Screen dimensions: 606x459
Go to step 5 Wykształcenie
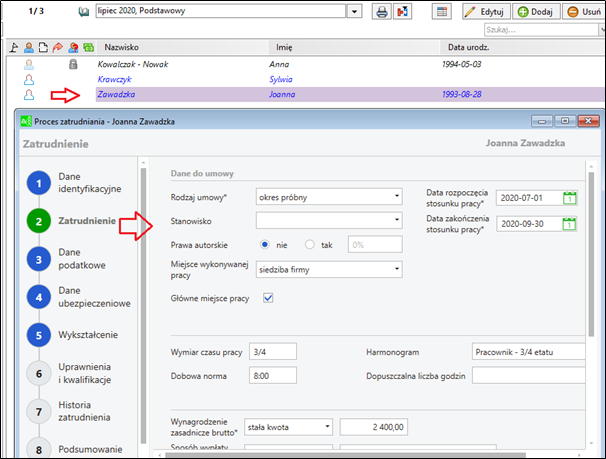click(x=39, y=335)
